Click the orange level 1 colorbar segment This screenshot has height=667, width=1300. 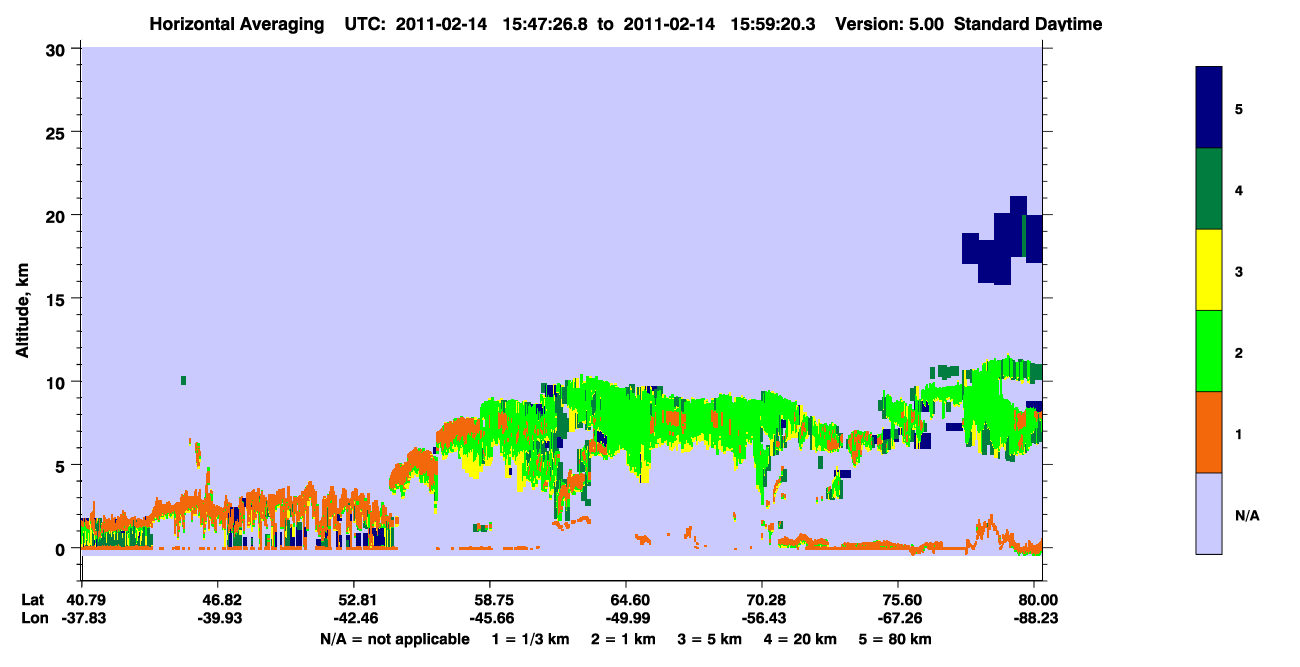(x=1209, y=432)
